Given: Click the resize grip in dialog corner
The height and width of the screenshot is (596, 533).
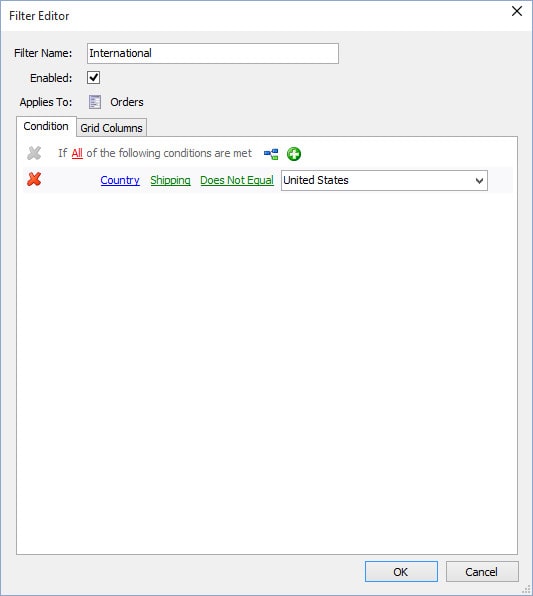Looking at the screenshot, I should 527,590.
